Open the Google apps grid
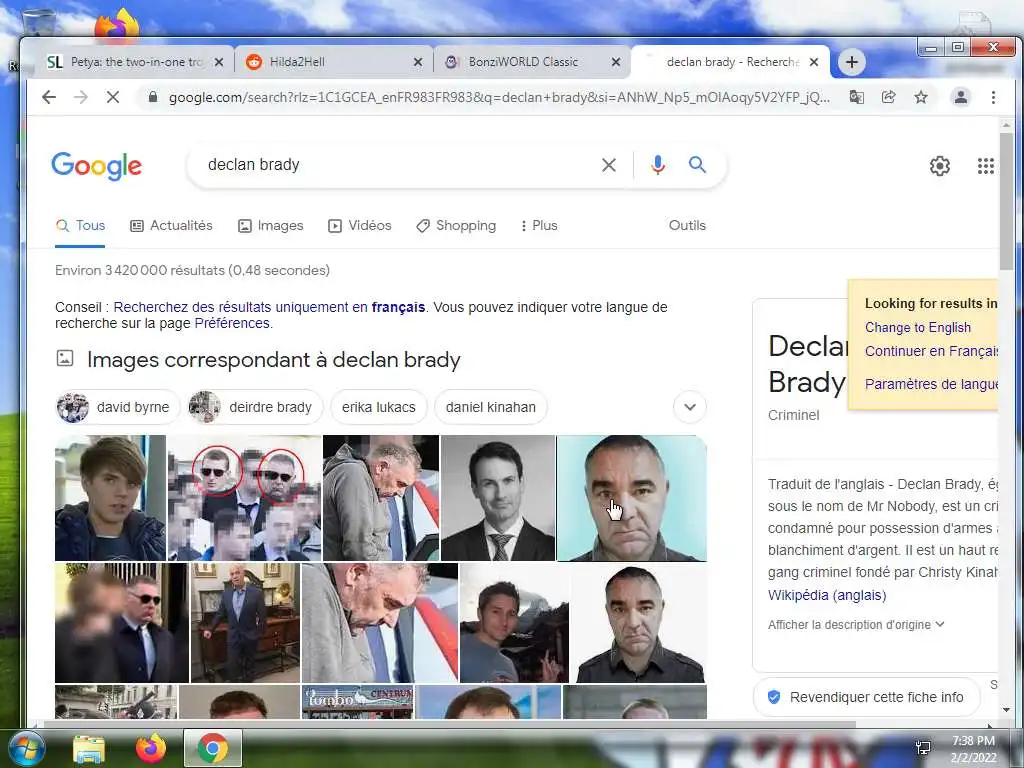 tap(985, 166)
